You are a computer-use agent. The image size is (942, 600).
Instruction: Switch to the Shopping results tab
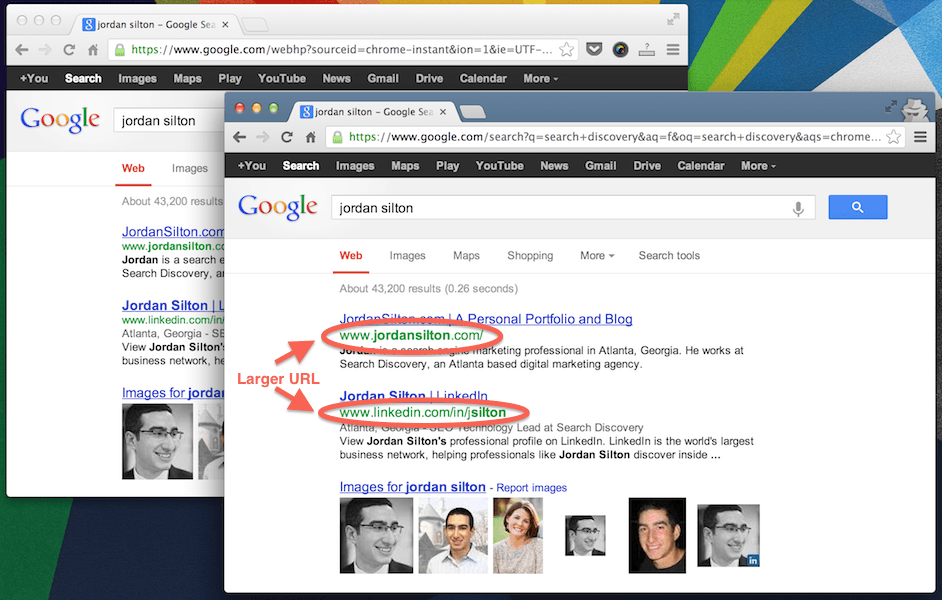tap(530, 256)
